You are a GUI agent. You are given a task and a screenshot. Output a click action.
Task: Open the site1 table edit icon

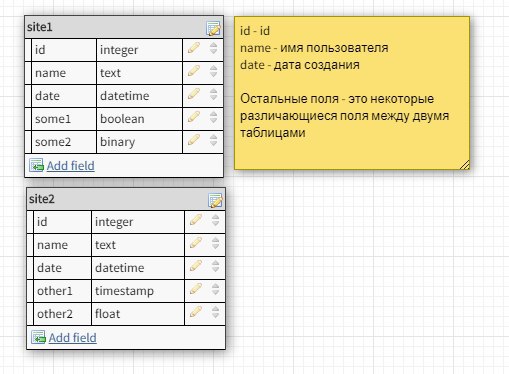[213, 28]
